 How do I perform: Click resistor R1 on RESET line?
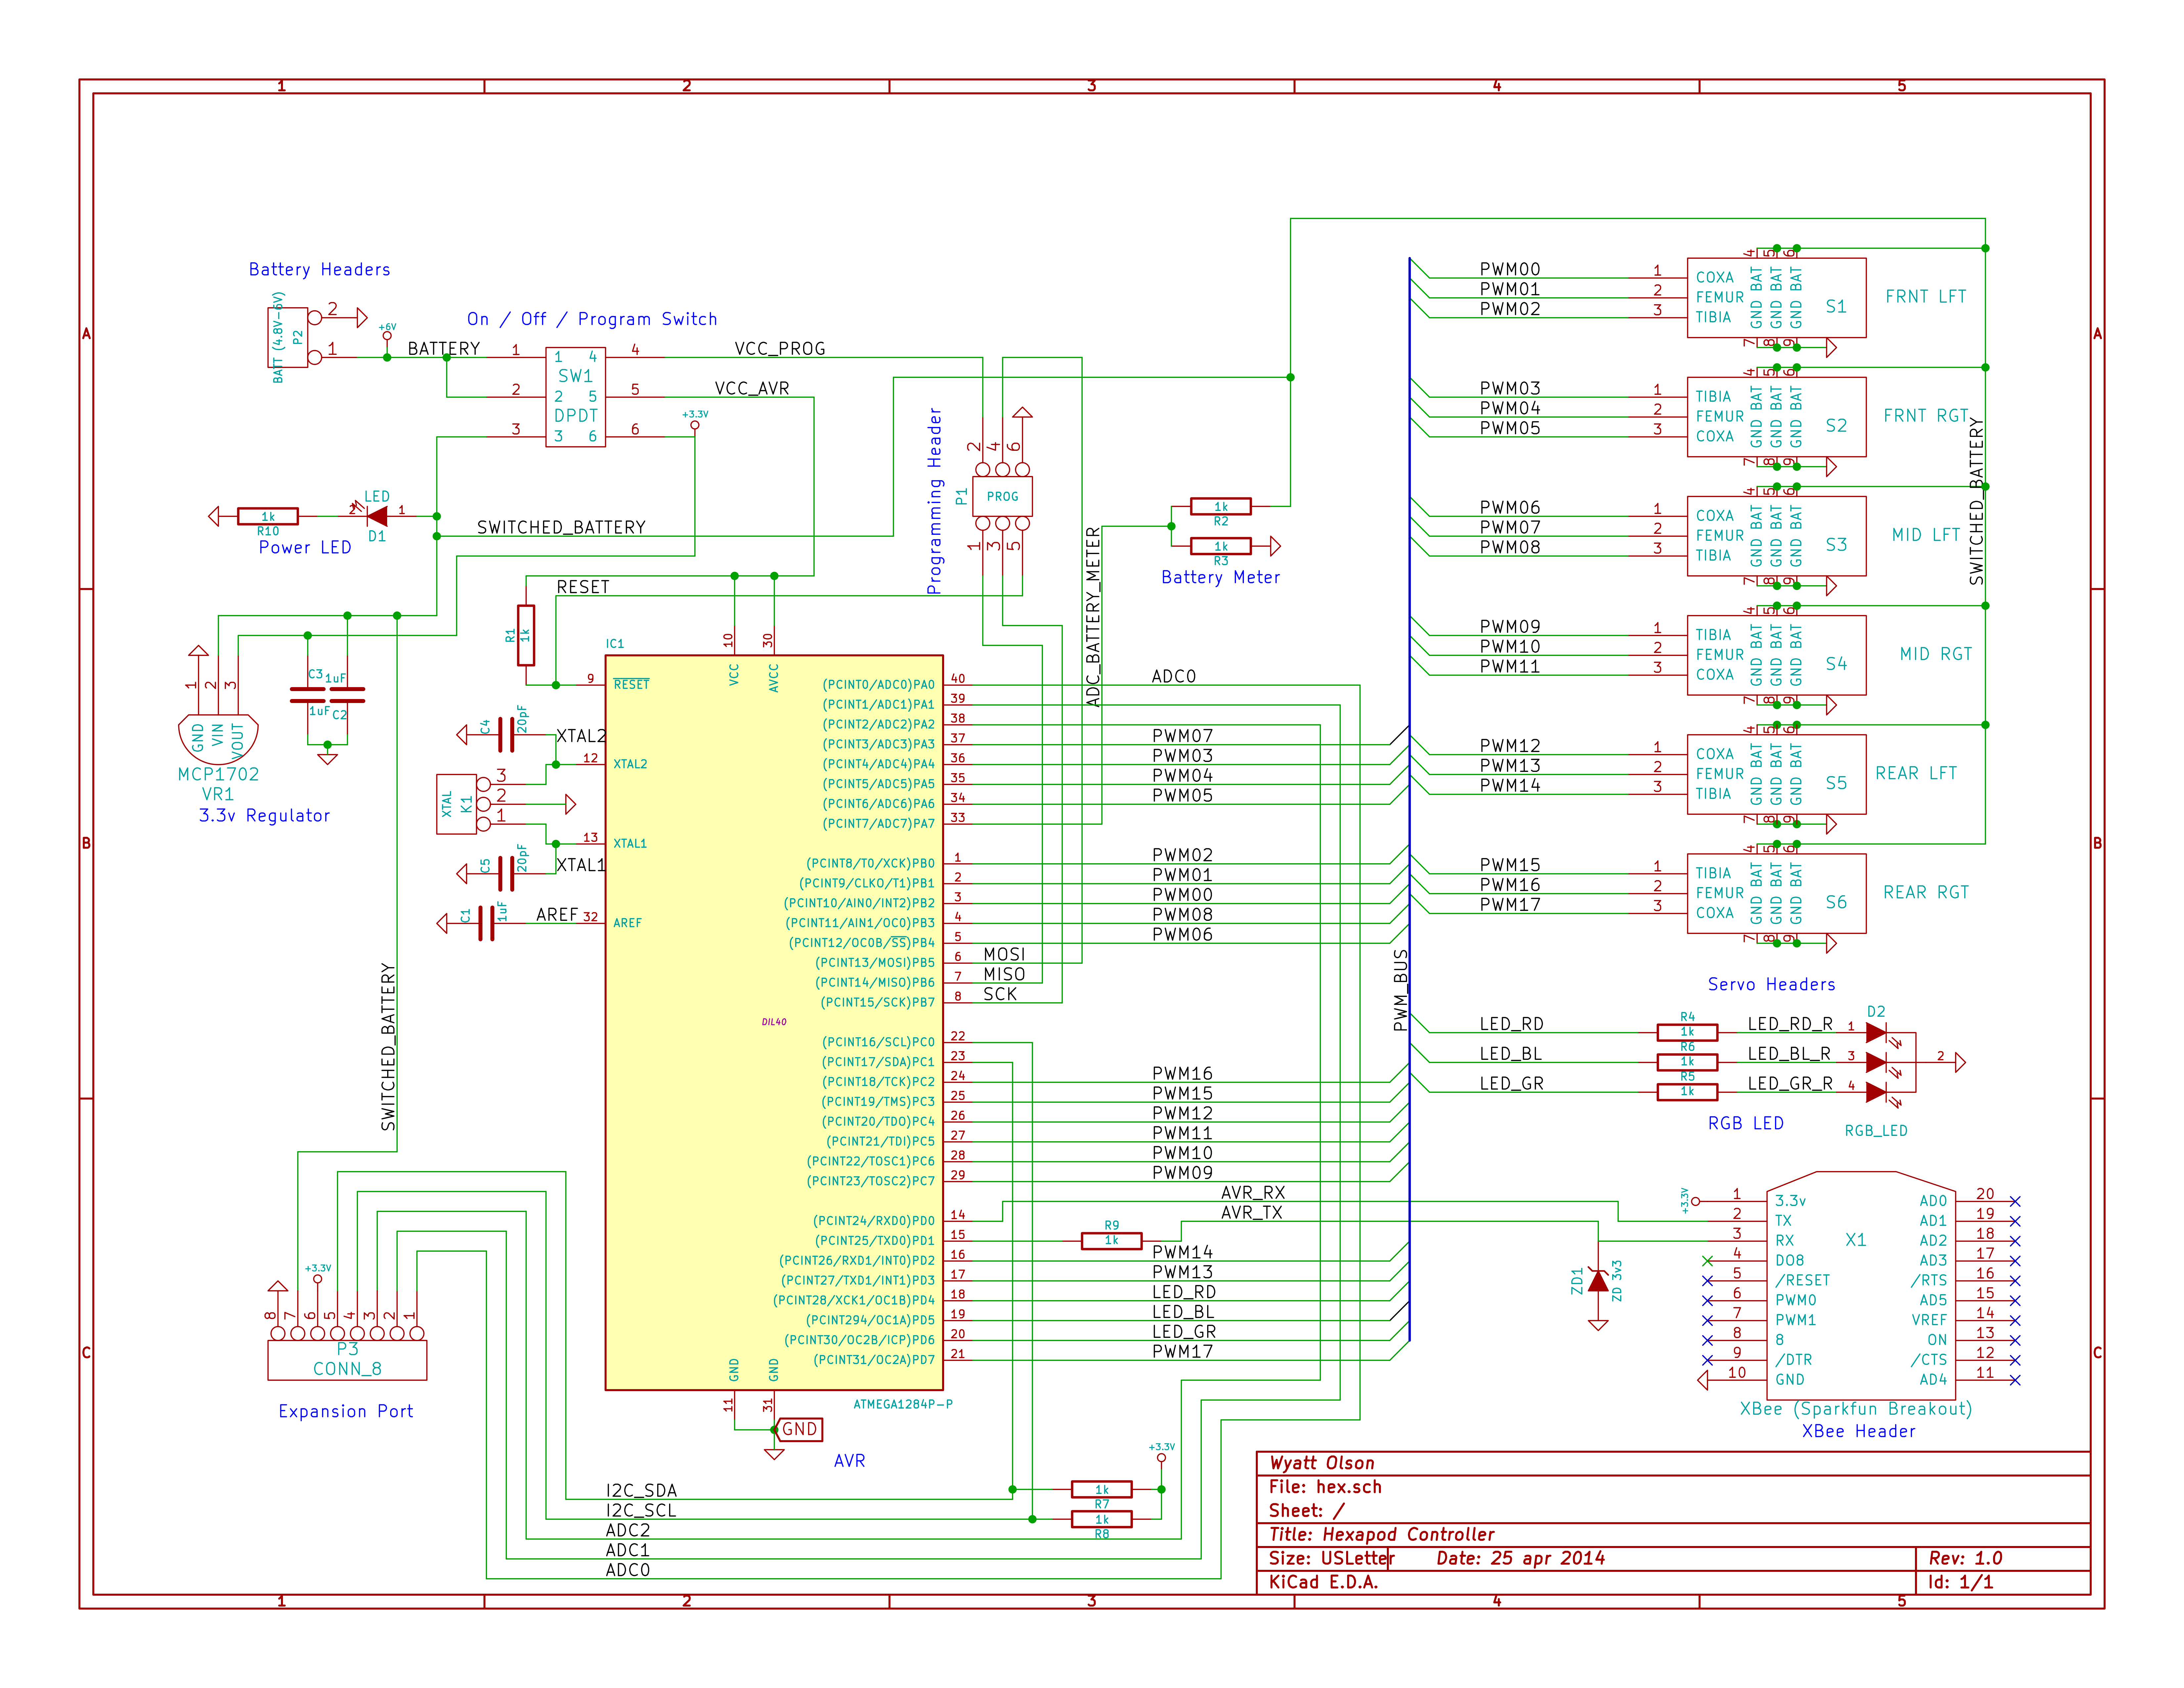point(526,635)
